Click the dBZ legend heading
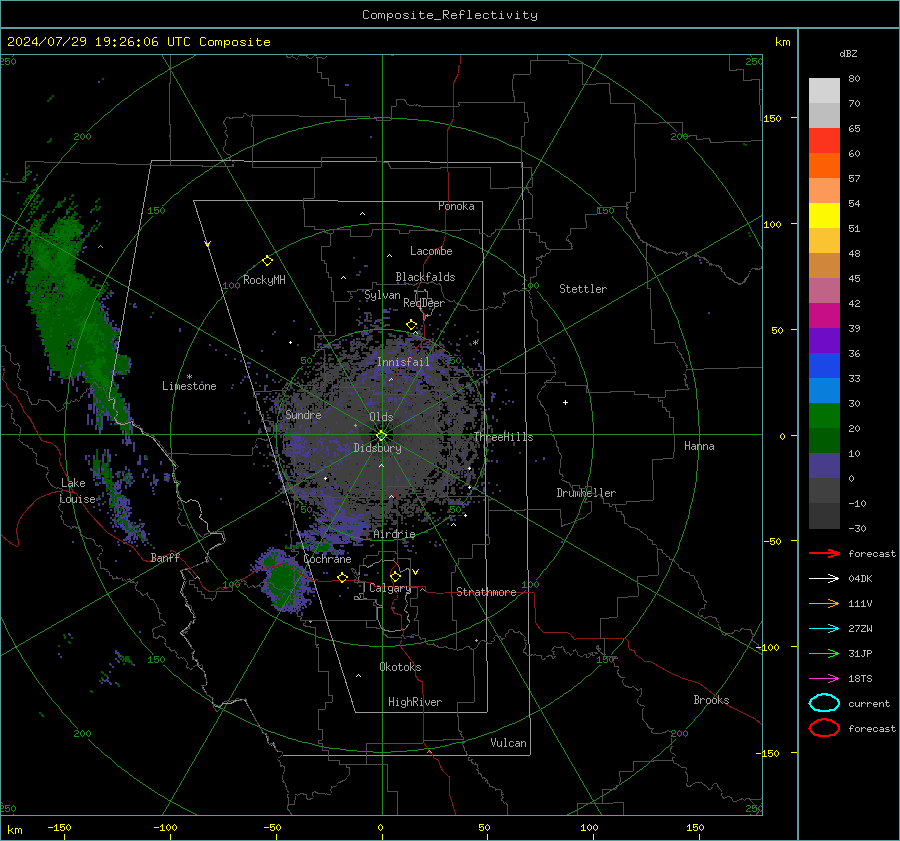Viewport: 900px width, 841px height. [848, 53]
